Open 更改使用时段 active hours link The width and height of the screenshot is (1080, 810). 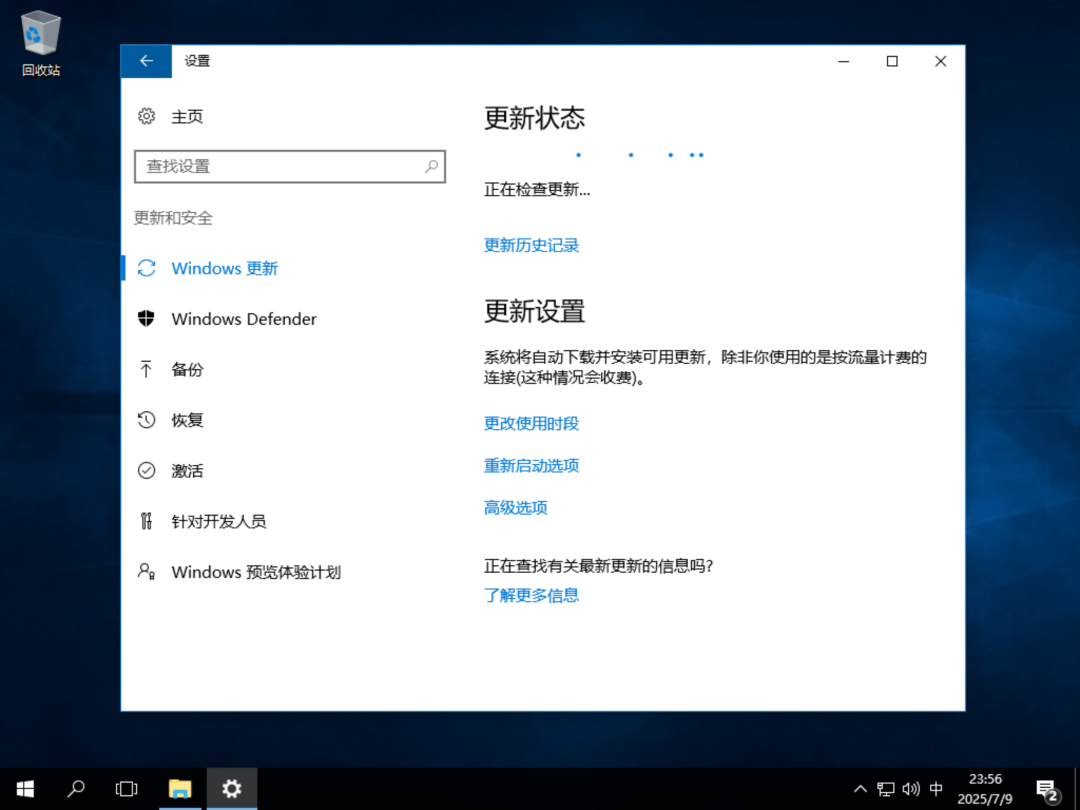click(x=531, y=423)
